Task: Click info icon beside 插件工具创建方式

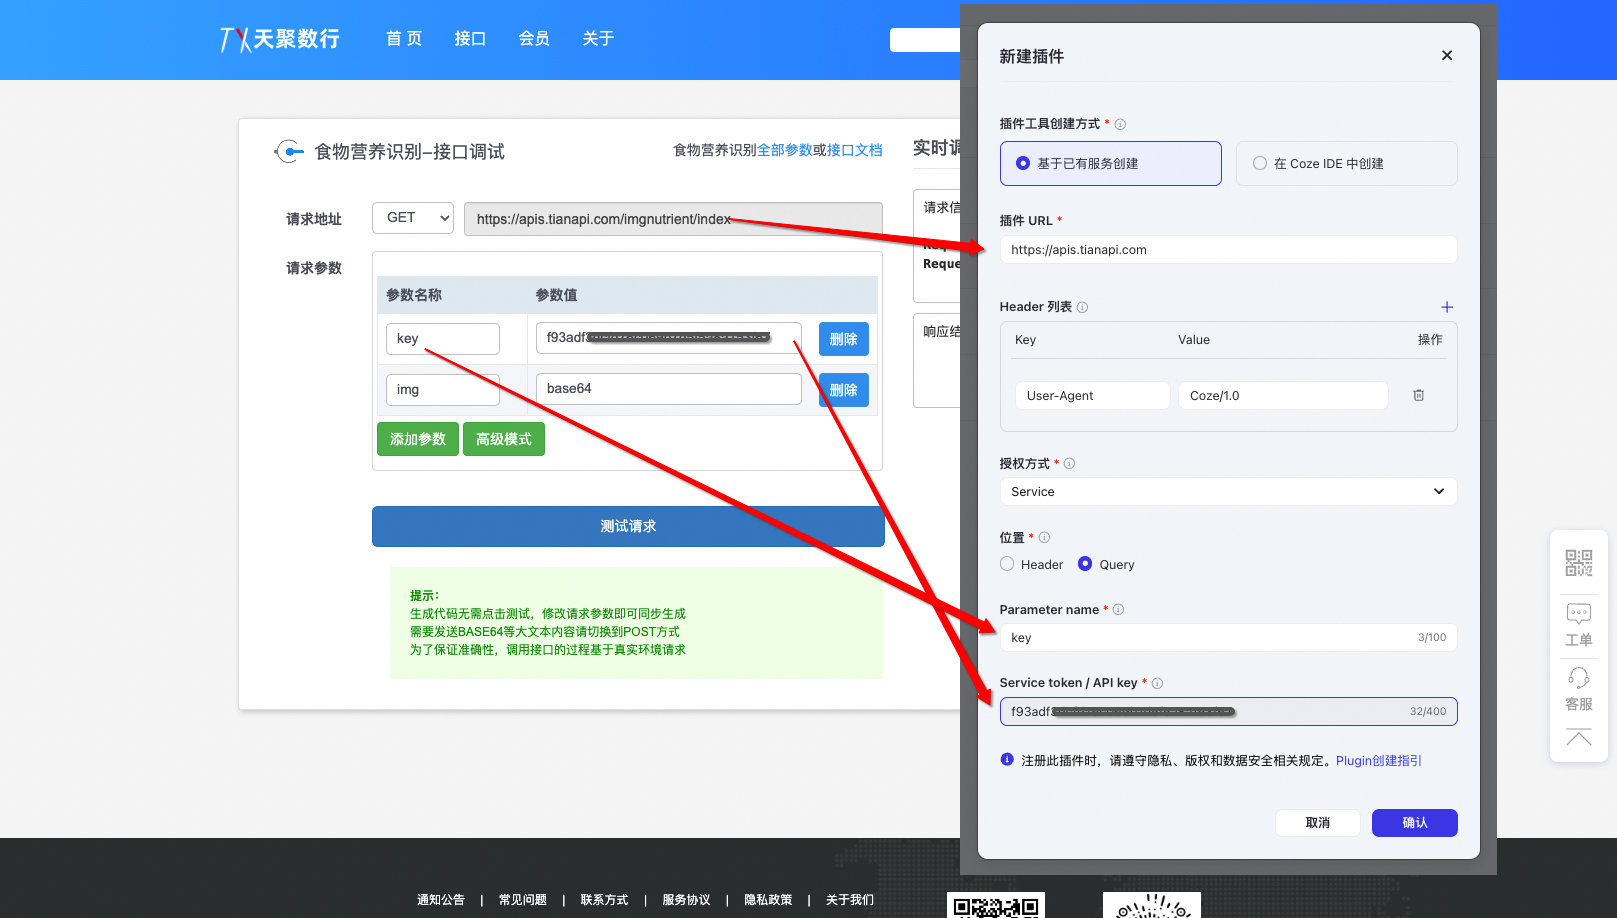Action: 1120,124
